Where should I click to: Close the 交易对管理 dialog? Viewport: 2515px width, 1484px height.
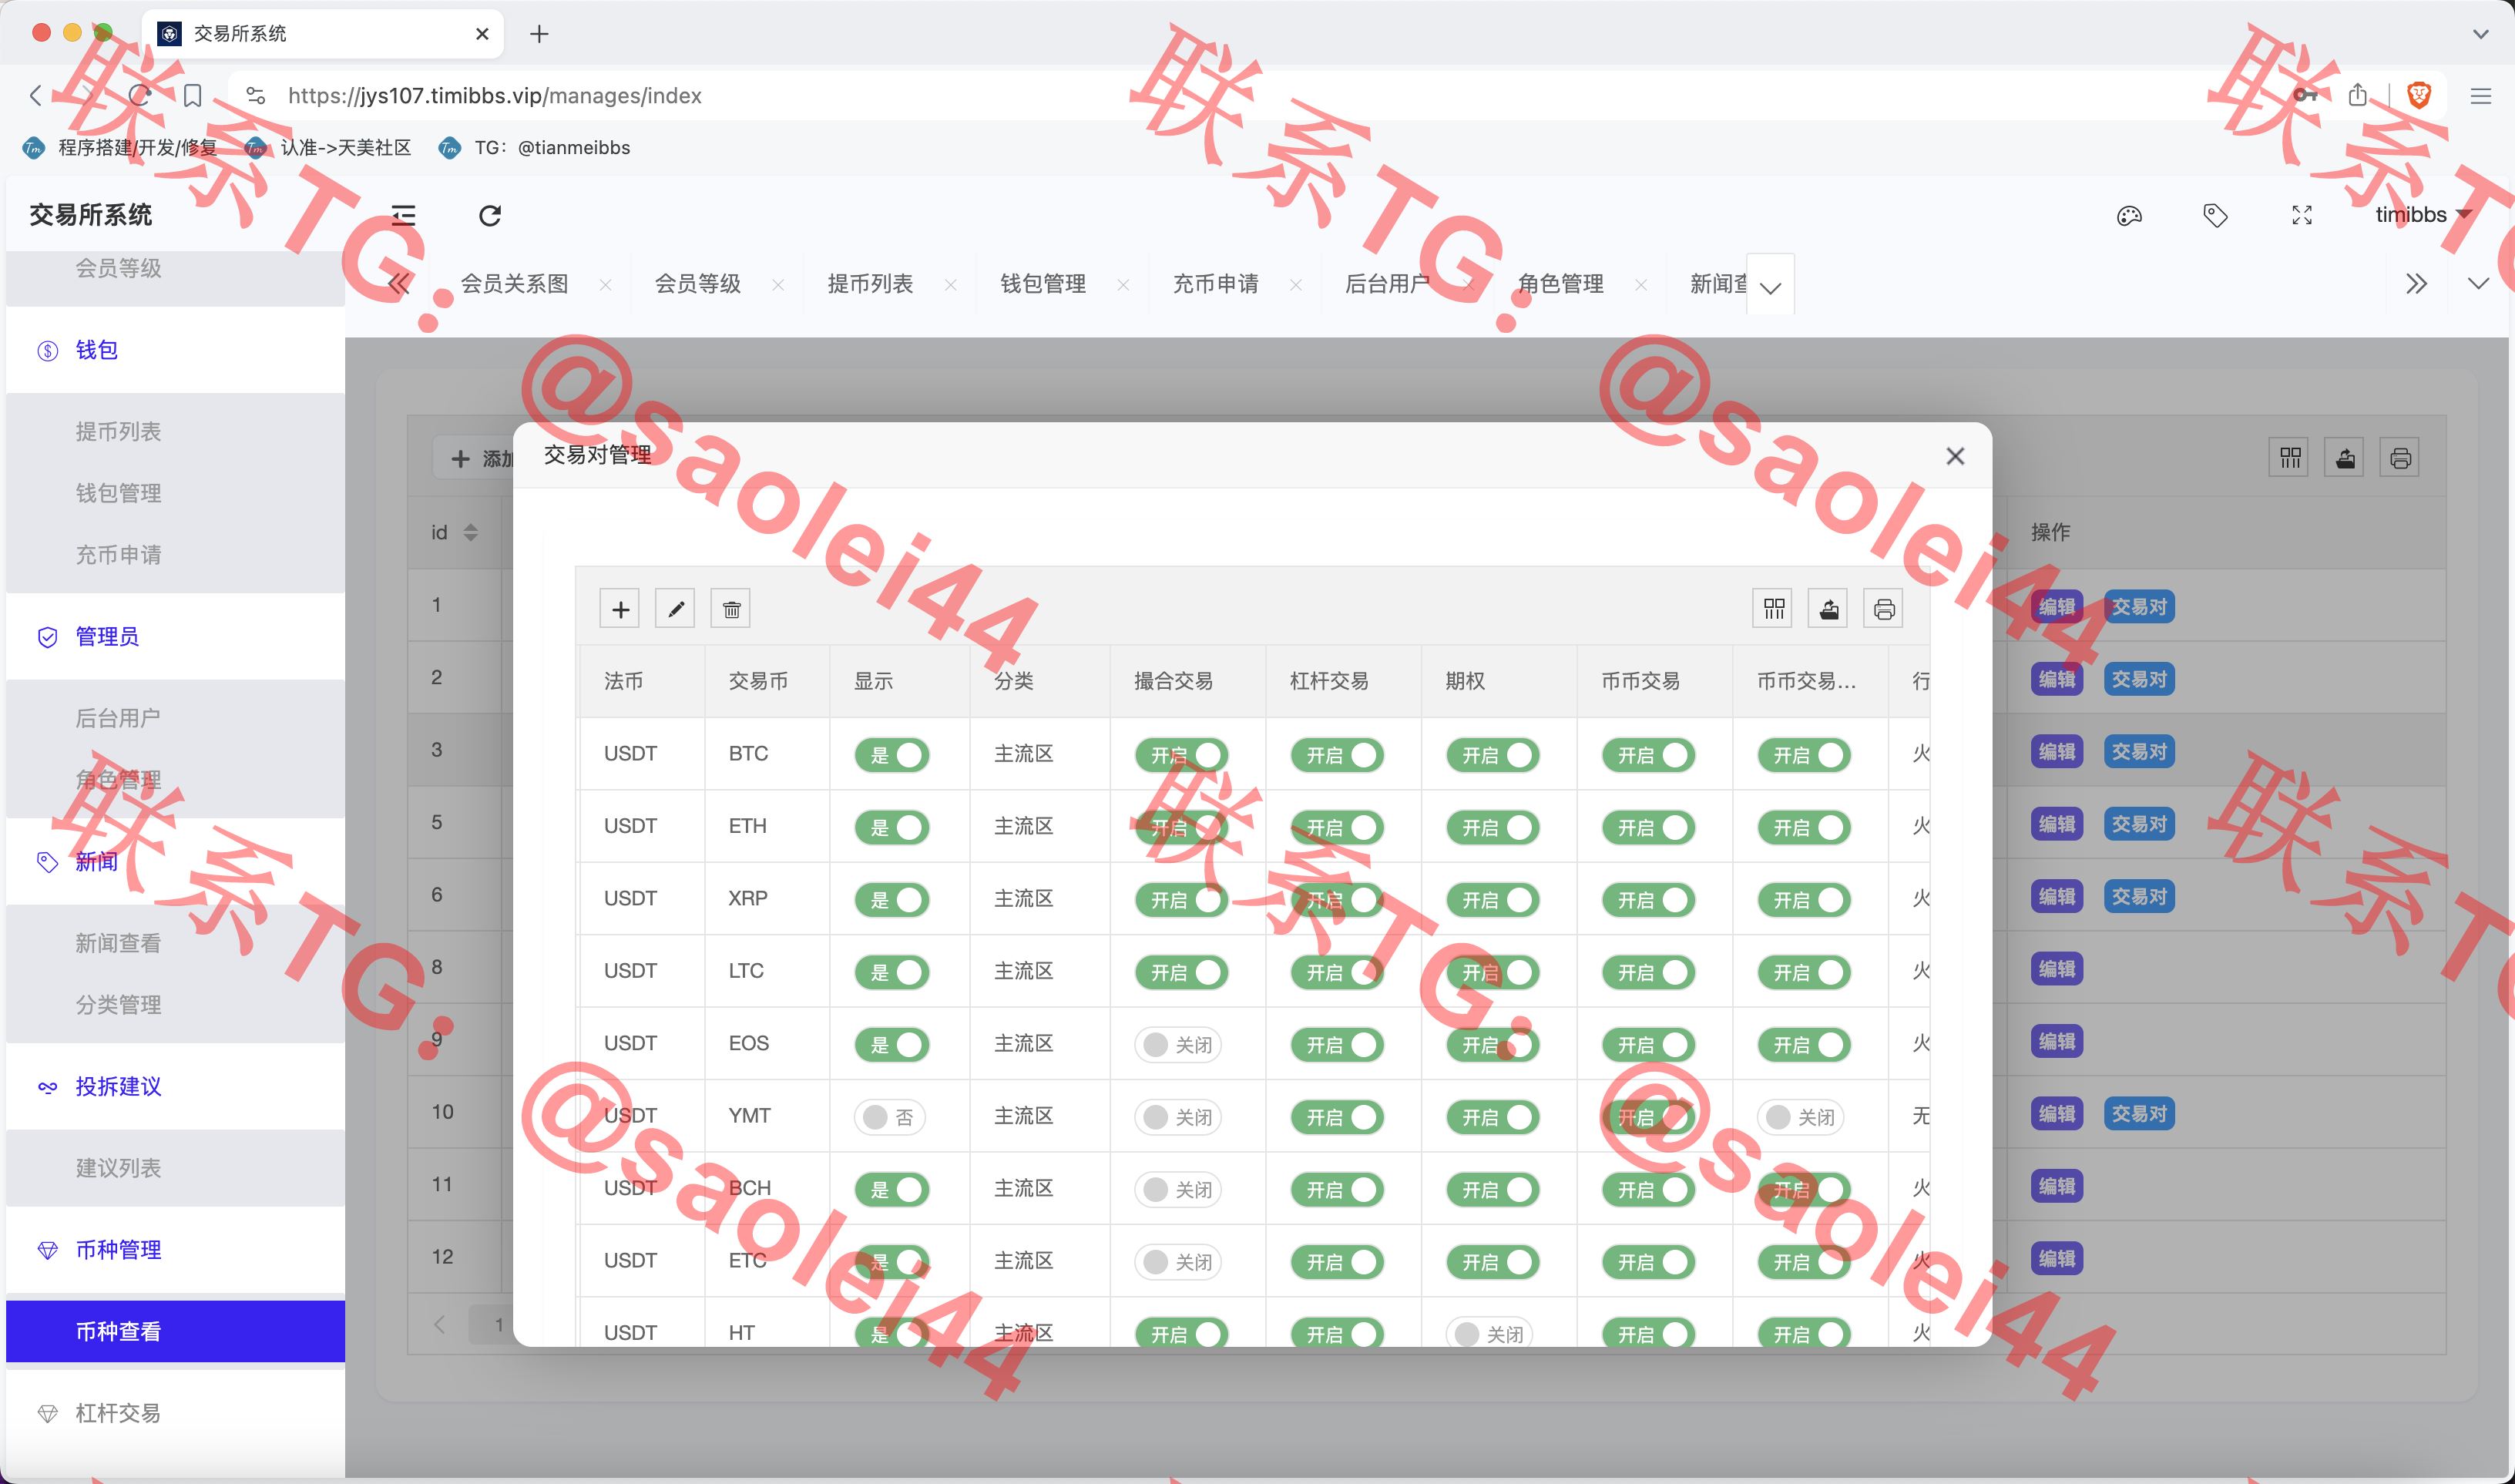(1956, 456)
